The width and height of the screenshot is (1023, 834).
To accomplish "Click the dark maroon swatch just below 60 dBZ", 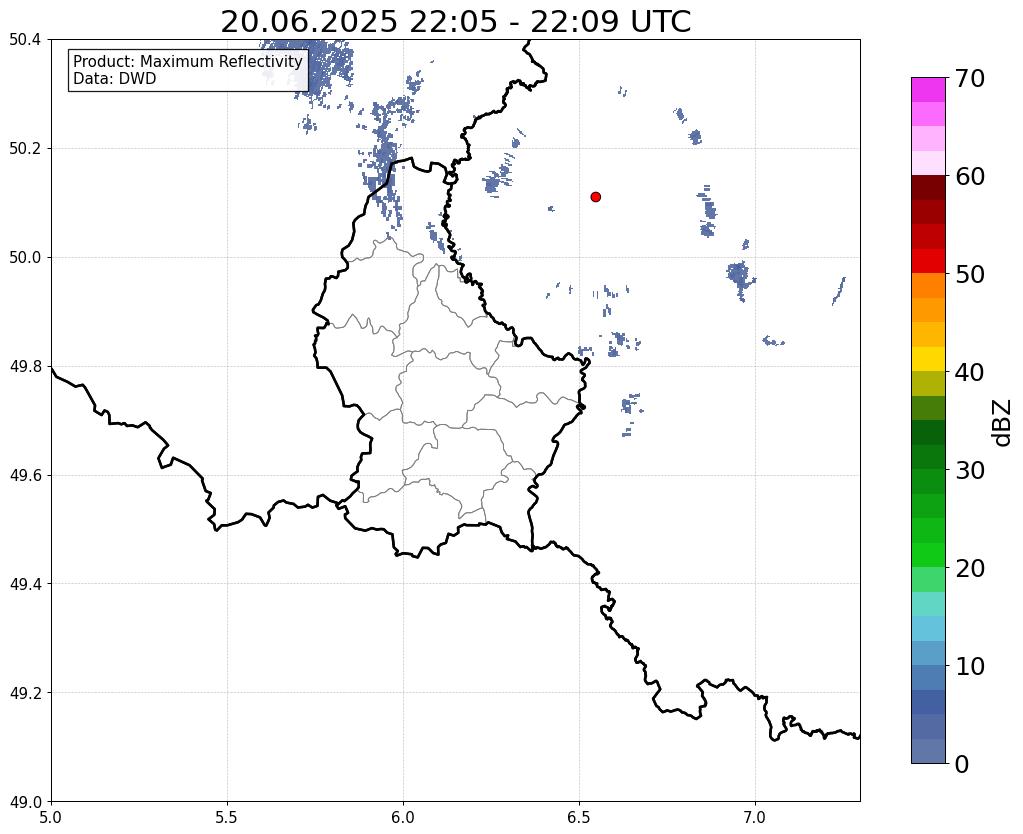I will [x=928, y=188].
